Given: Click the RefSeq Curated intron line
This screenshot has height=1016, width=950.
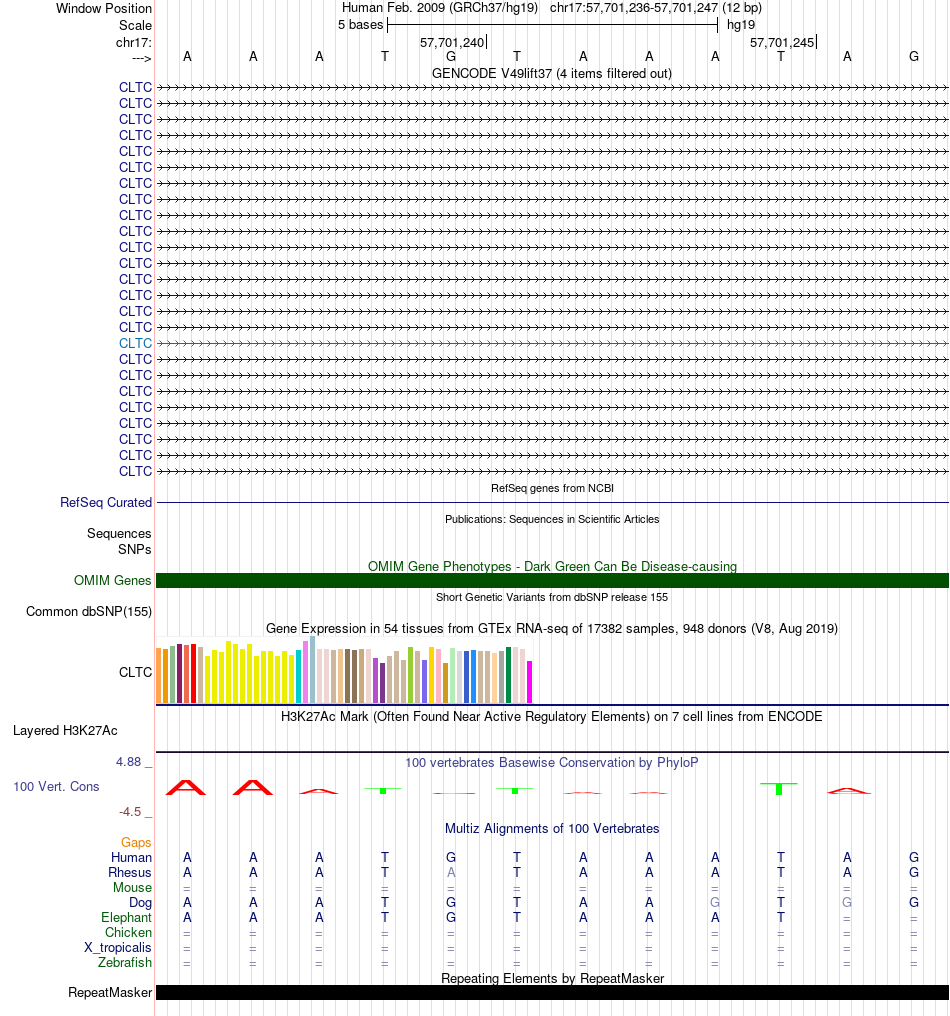Looking at the screenshot, I should pyautogui.click(x=552, y=502).
